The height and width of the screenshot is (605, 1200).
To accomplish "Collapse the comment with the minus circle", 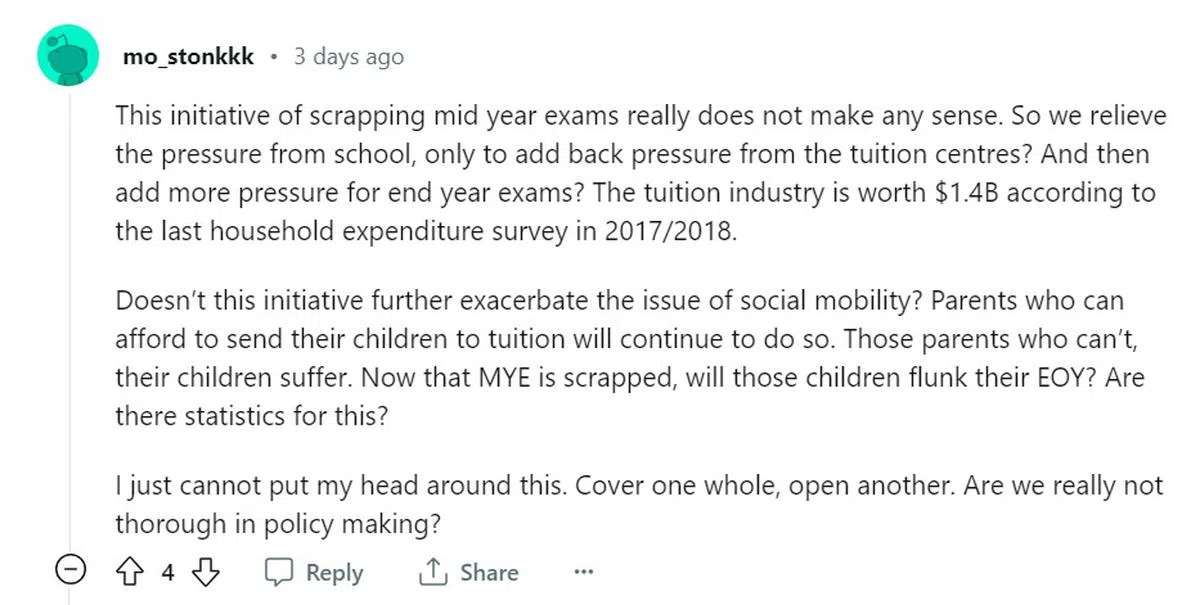I will pyautogui.click(x=68, y=572).
